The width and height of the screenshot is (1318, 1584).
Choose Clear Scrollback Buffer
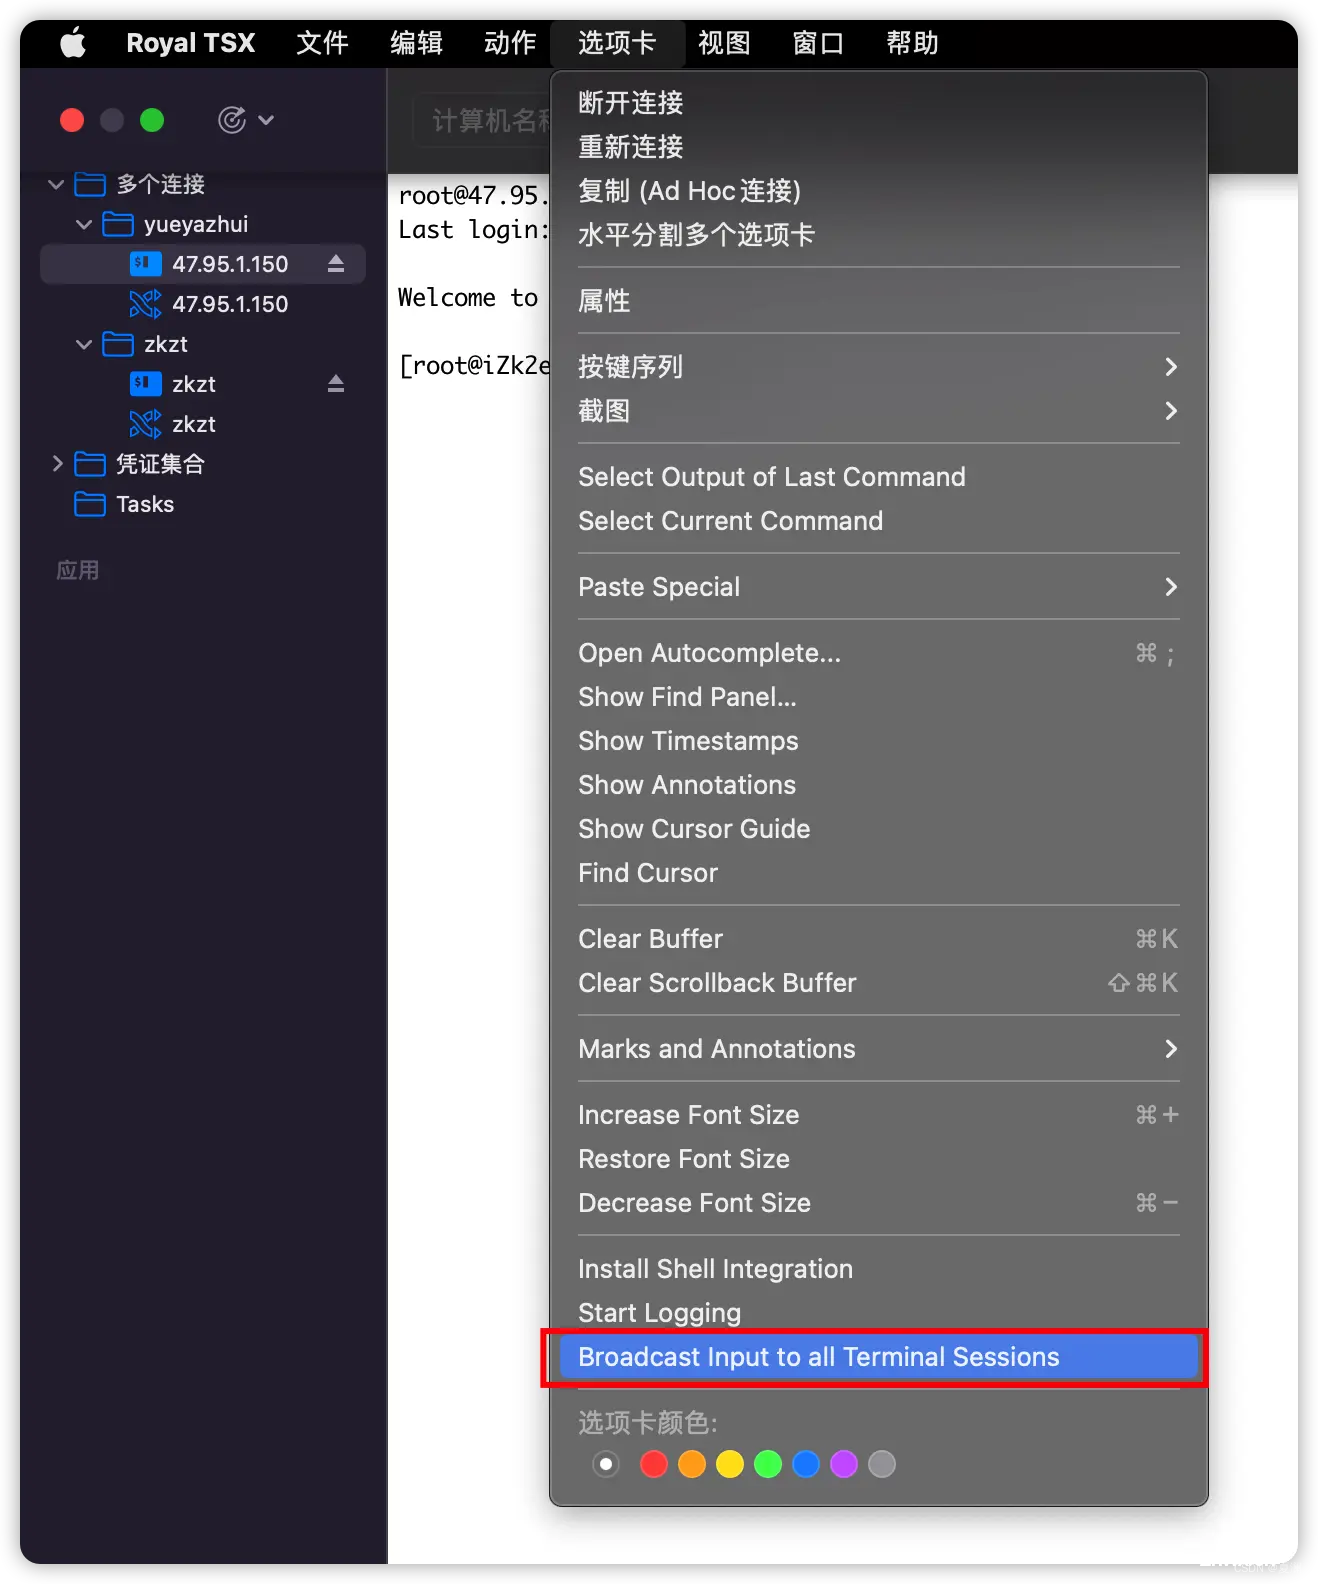coord(878,983)
